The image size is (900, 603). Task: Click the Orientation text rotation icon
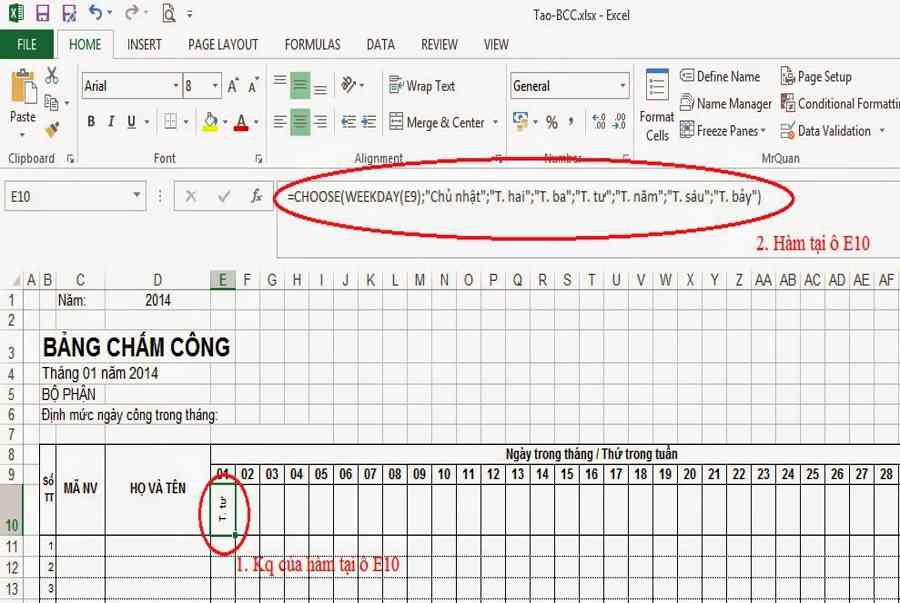click(348, 85)
